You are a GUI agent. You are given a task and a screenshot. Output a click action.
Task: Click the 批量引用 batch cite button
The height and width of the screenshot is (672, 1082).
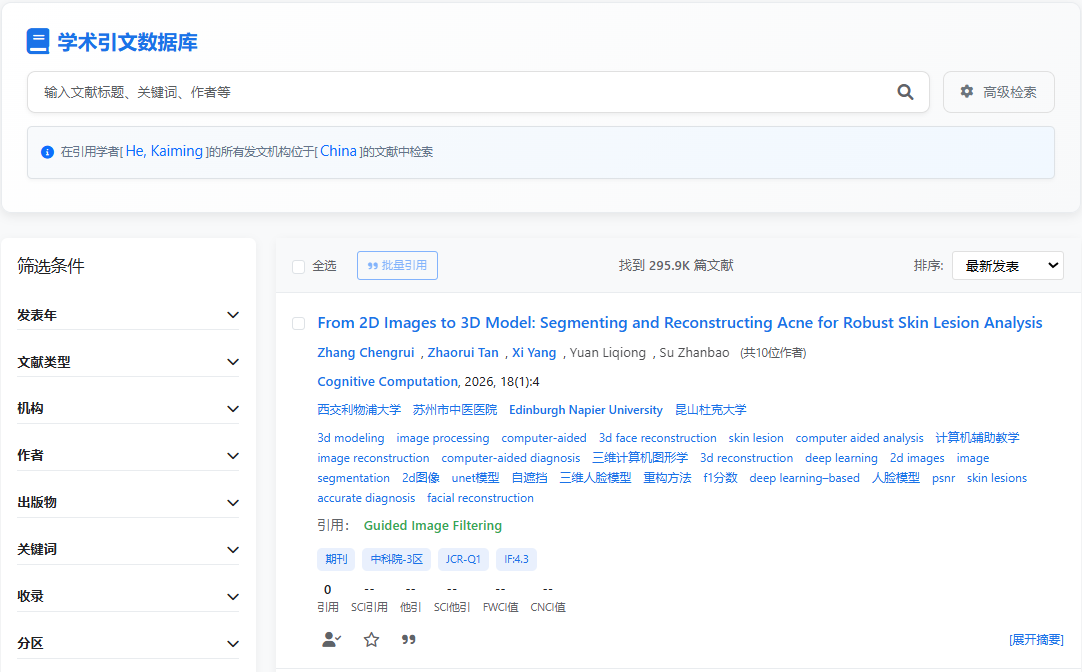click(397, 265)
